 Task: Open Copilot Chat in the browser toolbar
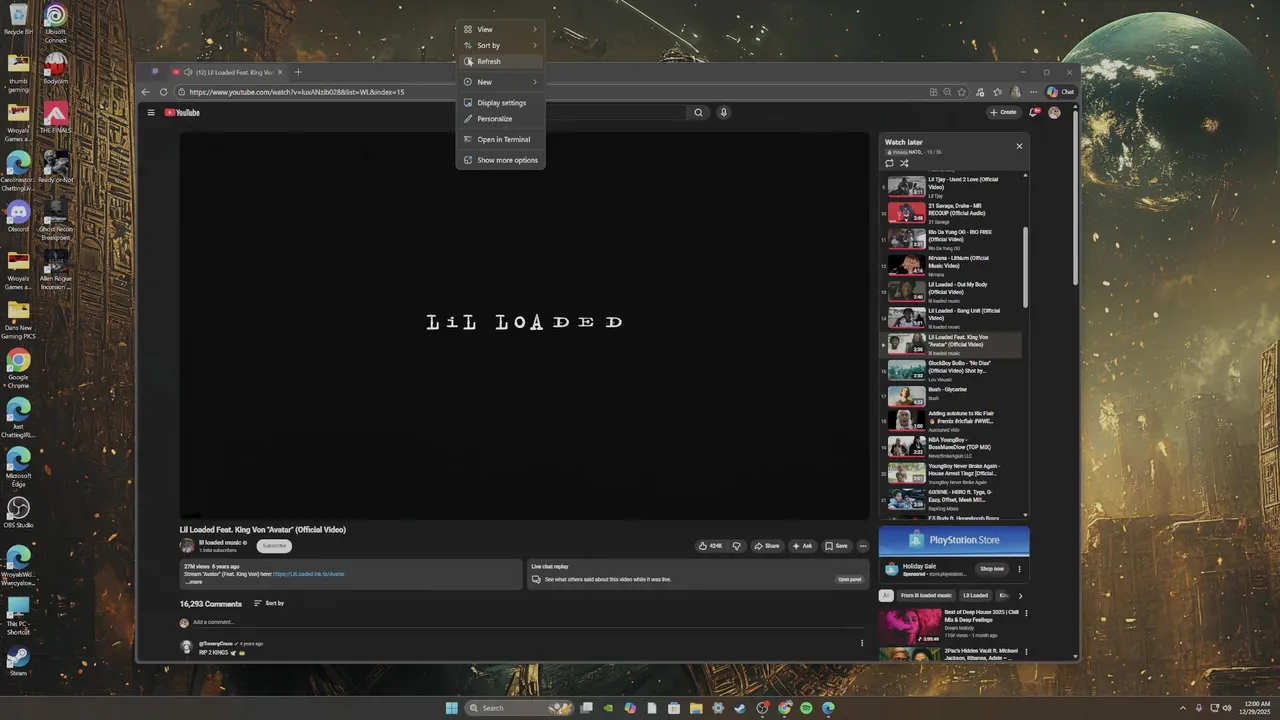[x=1061, y=92]
